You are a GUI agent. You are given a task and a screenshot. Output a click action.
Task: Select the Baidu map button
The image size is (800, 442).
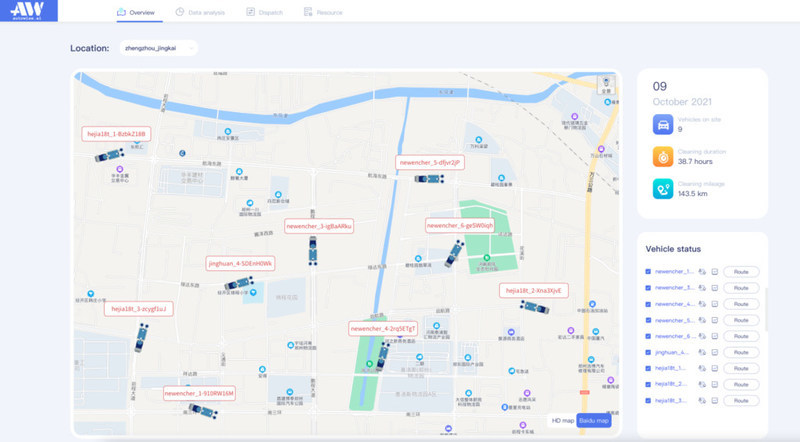click(x=594, y=420)
